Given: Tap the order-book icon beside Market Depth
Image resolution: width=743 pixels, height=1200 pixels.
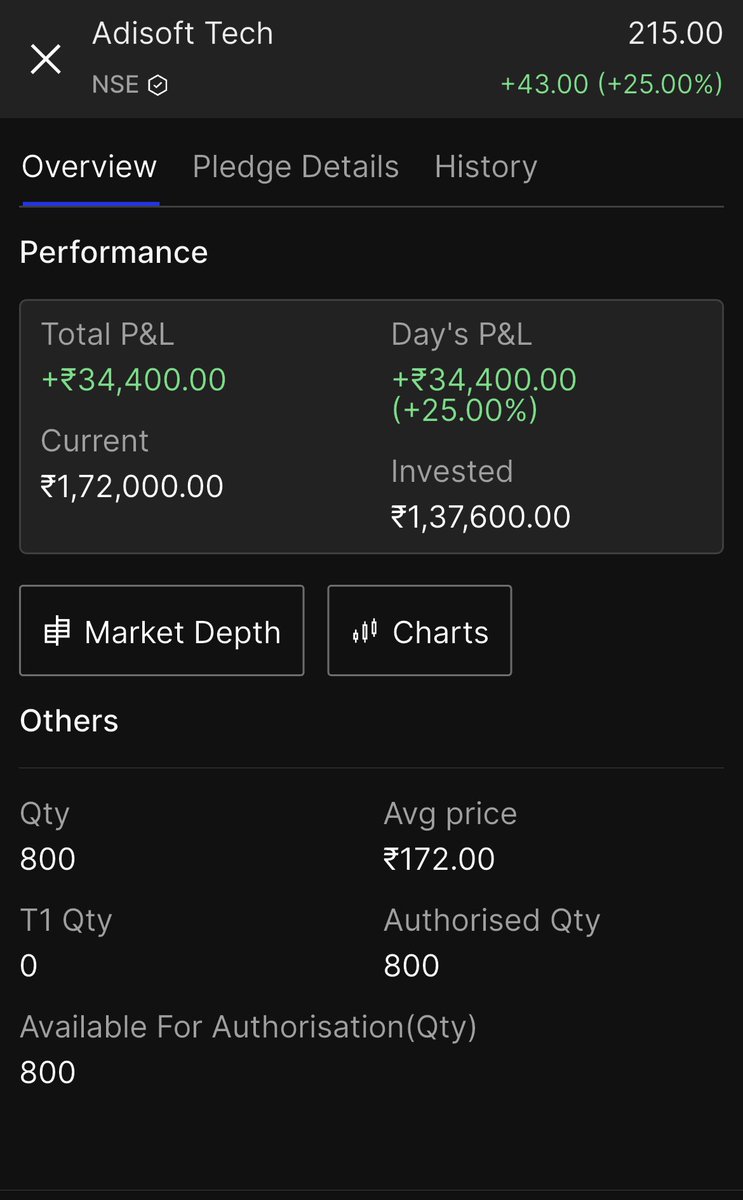Looking at the screenshot, I should [x=57, y=632].
